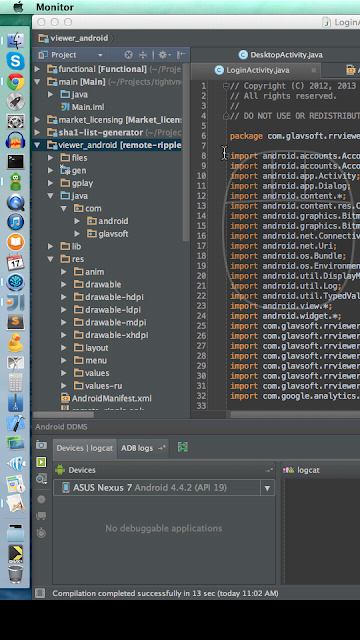Click the screen capture camera icon in DDMS
This screenshot has width=360, height=640.
pos(41,445)
